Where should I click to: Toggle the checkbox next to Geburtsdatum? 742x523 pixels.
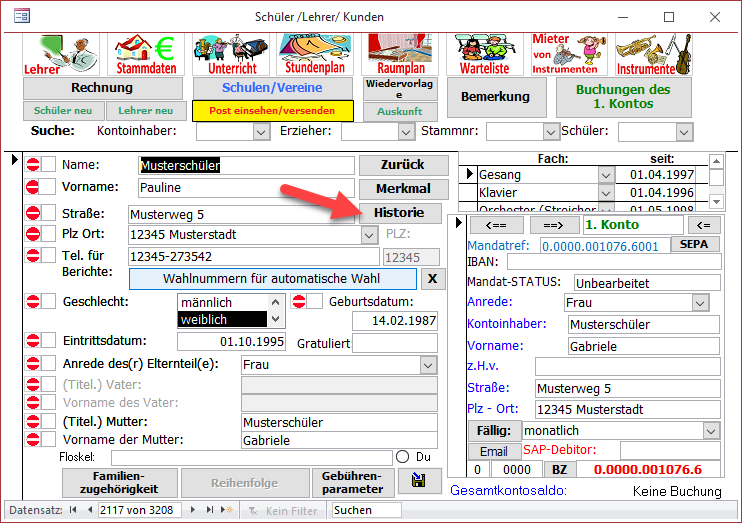click(x=314, y=302)
